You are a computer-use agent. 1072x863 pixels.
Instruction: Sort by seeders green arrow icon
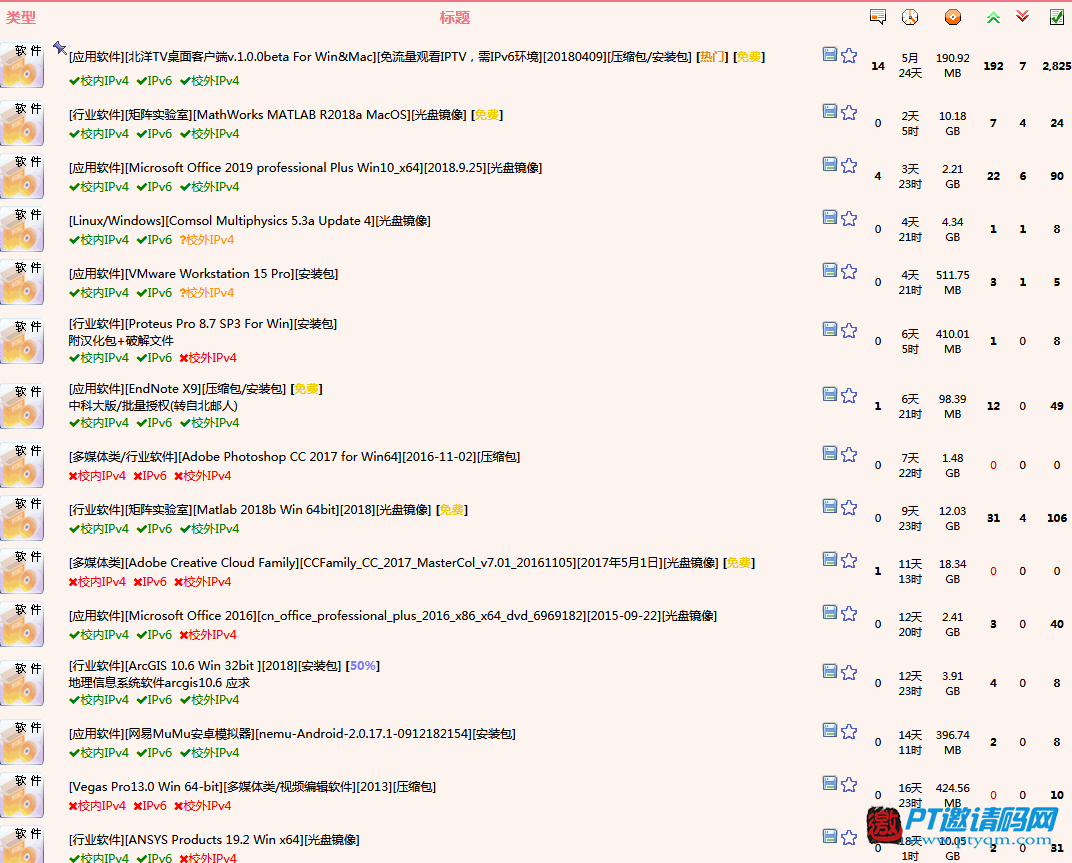point(993,18)
